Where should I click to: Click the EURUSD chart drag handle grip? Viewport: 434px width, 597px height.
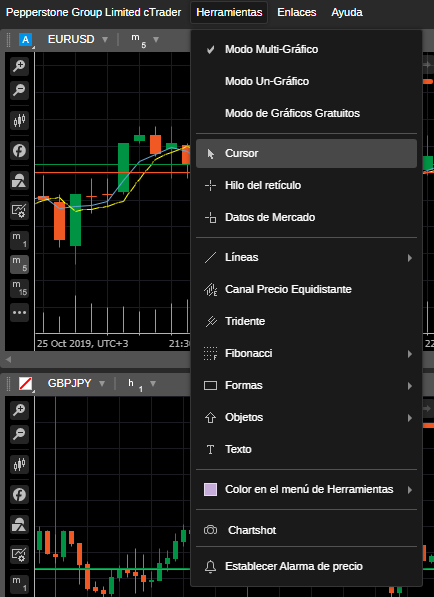click(8, 40)
